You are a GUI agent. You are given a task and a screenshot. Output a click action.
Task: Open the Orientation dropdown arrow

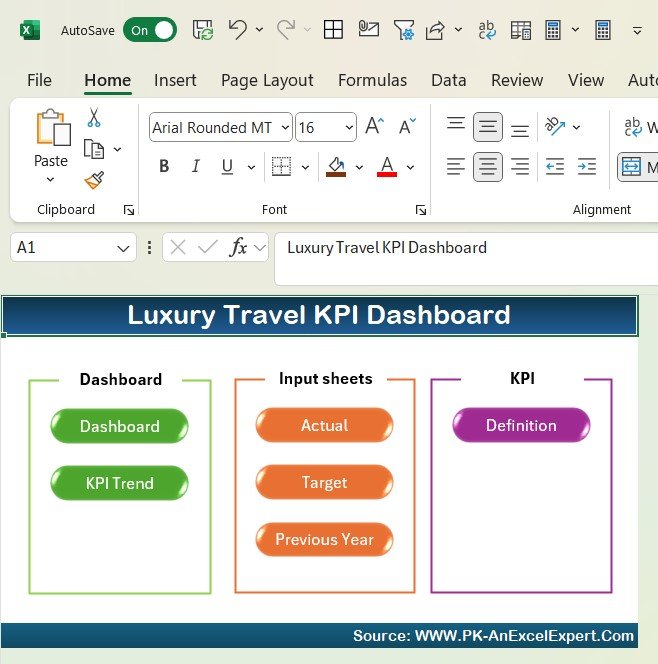[x=576, y=127]
